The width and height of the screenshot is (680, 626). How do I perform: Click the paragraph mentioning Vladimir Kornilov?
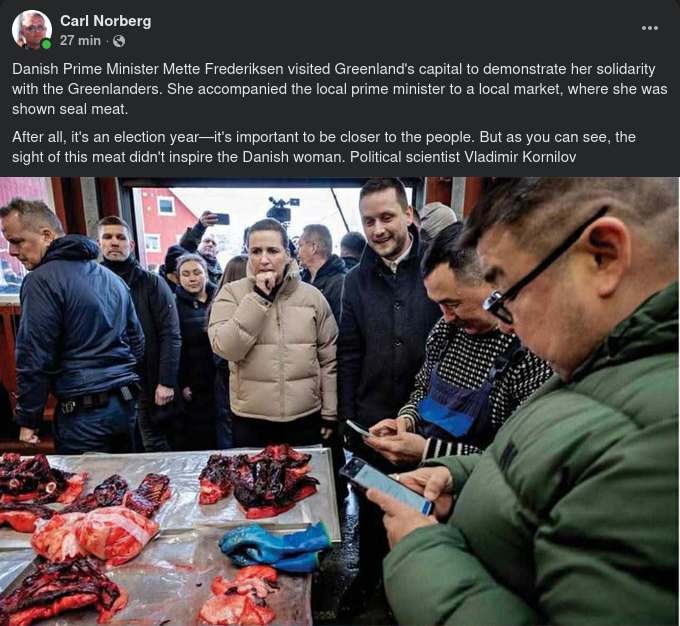tap(324, 147)
